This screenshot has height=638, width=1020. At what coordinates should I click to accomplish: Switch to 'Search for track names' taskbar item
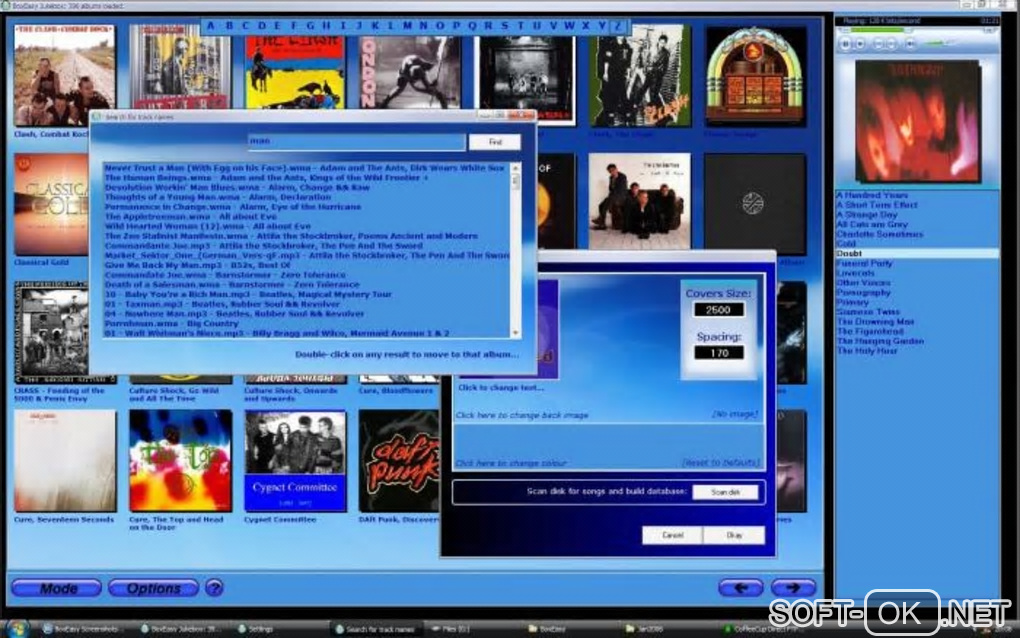coord(375,629)
